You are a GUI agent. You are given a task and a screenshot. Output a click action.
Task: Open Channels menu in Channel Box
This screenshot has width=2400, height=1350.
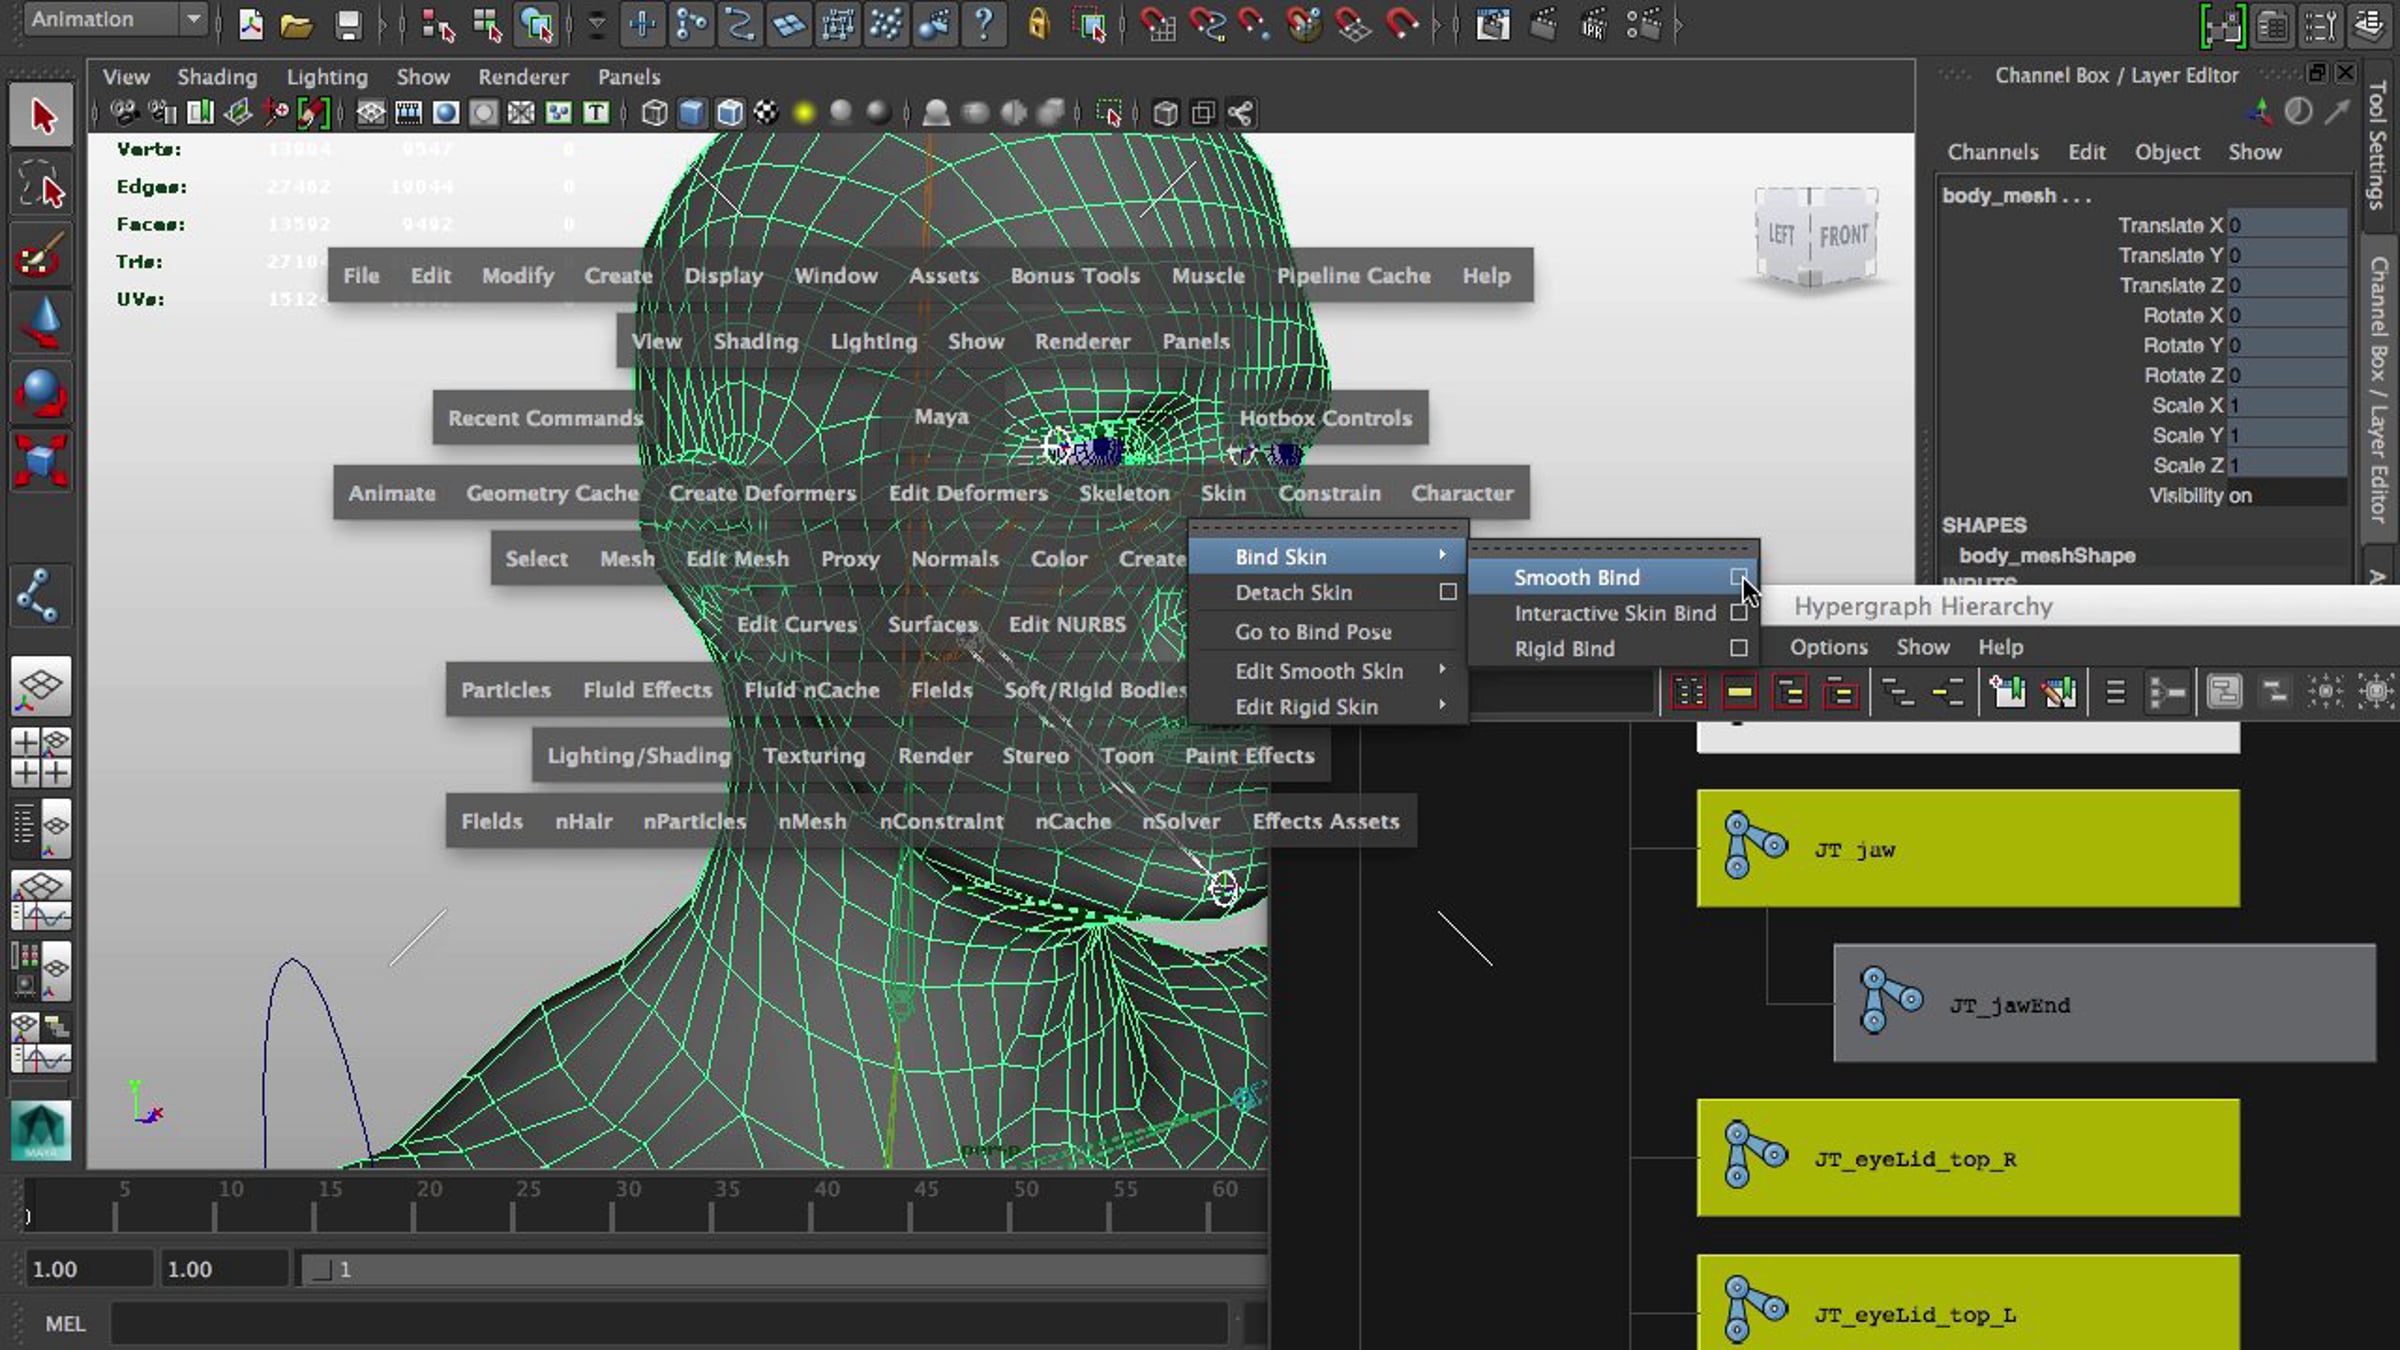[1992, 152]
